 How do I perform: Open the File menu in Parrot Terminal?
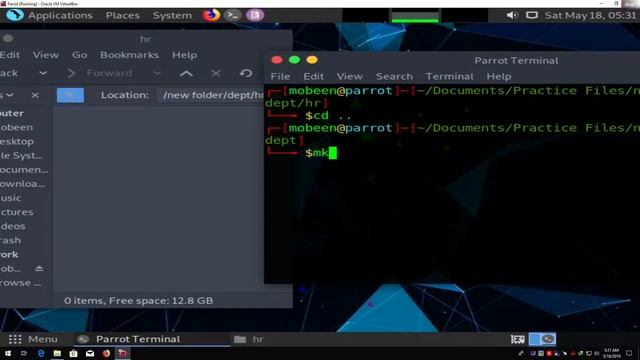click(280, 76)
